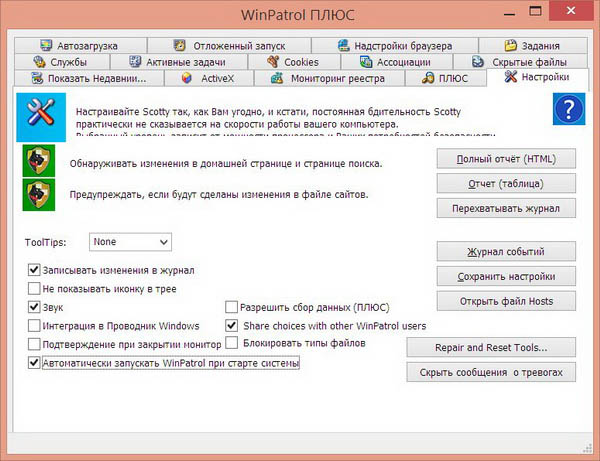600x461 pixels.
Task: Click the Отложенный запуск tab clock icon
Action: click(x=179, y=45)
